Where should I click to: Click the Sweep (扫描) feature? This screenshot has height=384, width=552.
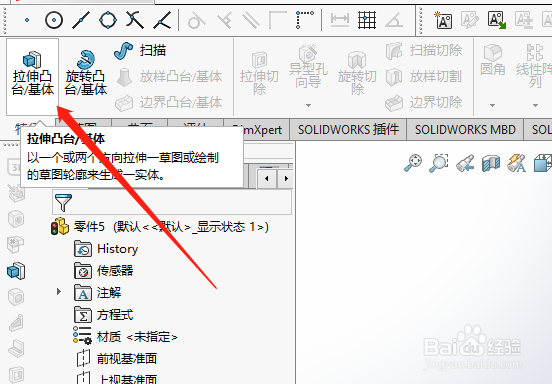(140, 51)
